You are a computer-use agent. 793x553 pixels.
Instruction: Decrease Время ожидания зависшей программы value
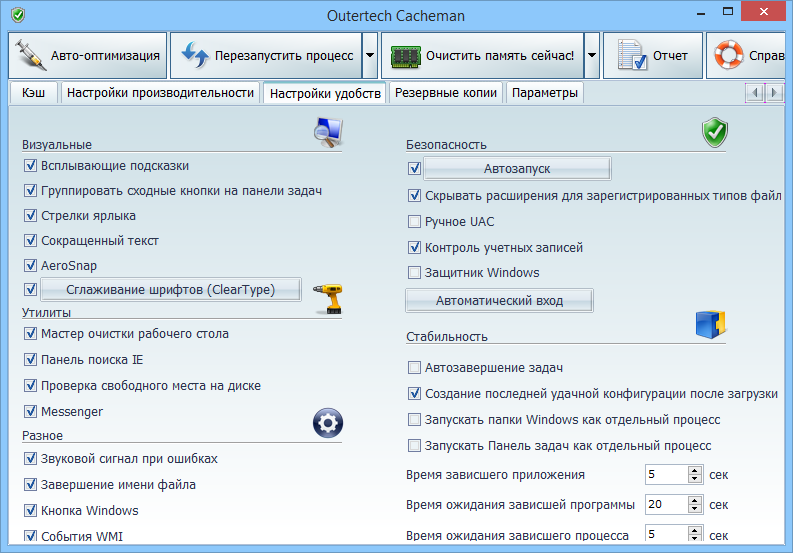tap(695, 508)
